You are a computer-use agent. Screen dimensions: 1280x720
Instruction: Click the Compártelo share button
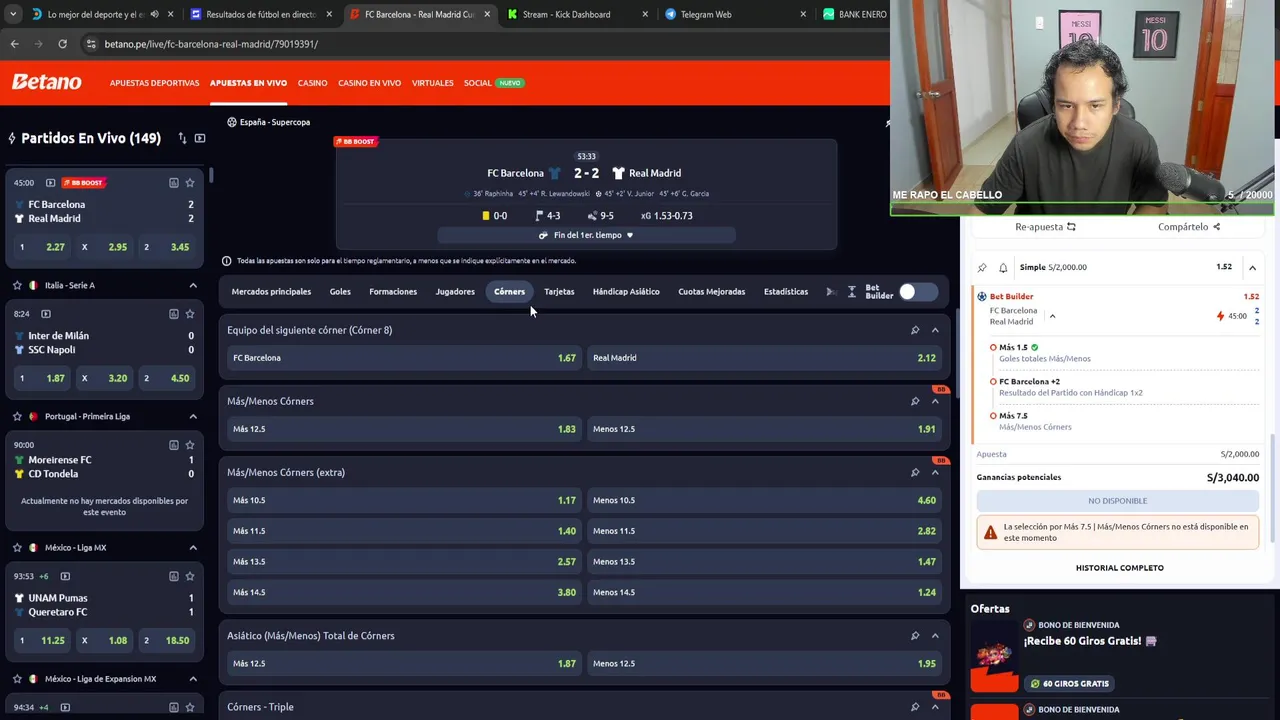coord(1189,227)
